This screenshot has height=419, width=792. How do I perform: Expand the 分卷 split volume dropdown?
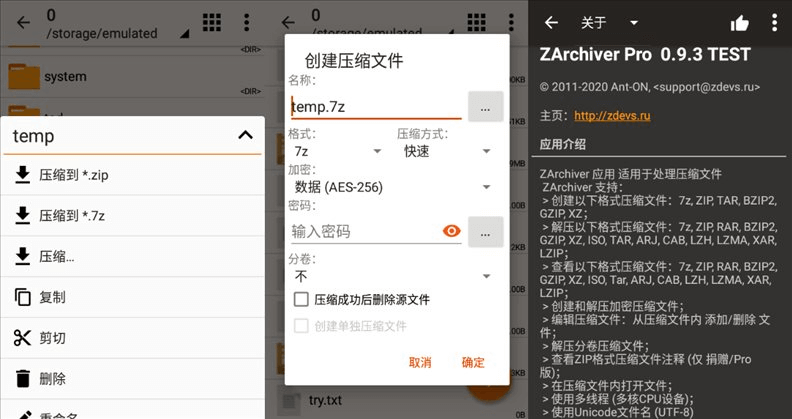(x=392, y=275)
